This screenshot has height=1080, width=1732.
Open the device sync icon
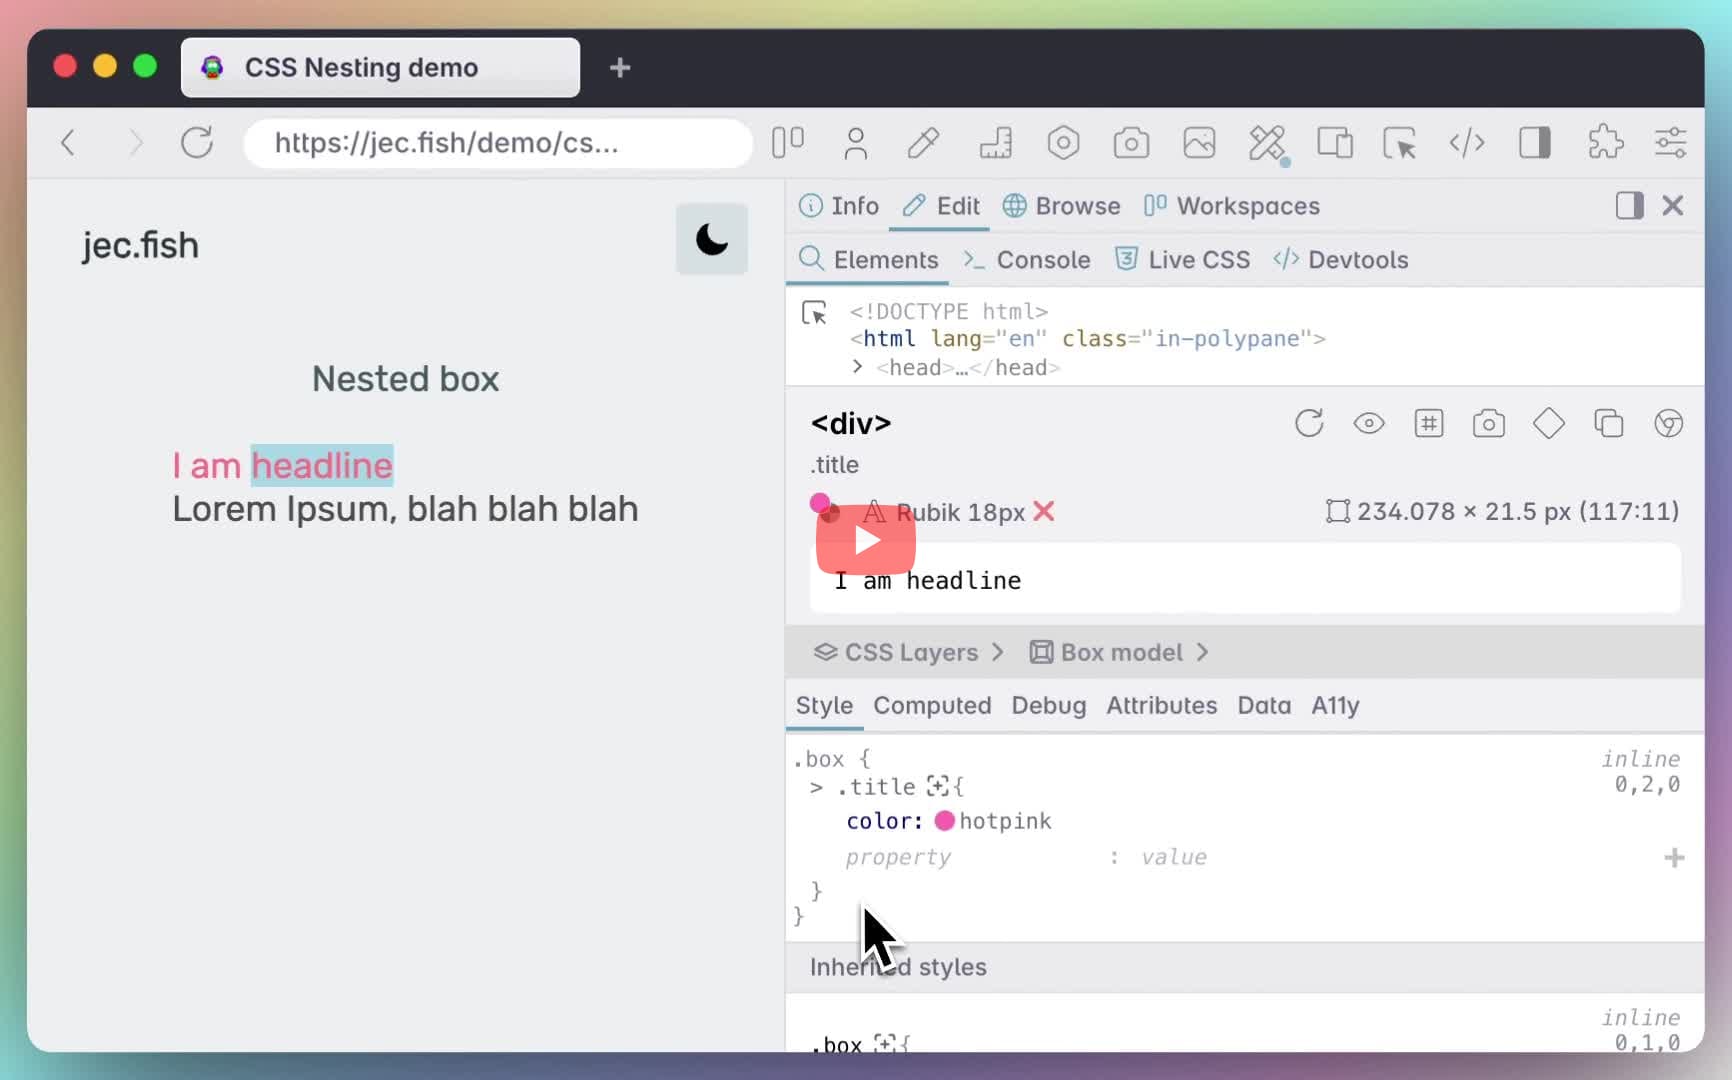[x=1335, y=143]
